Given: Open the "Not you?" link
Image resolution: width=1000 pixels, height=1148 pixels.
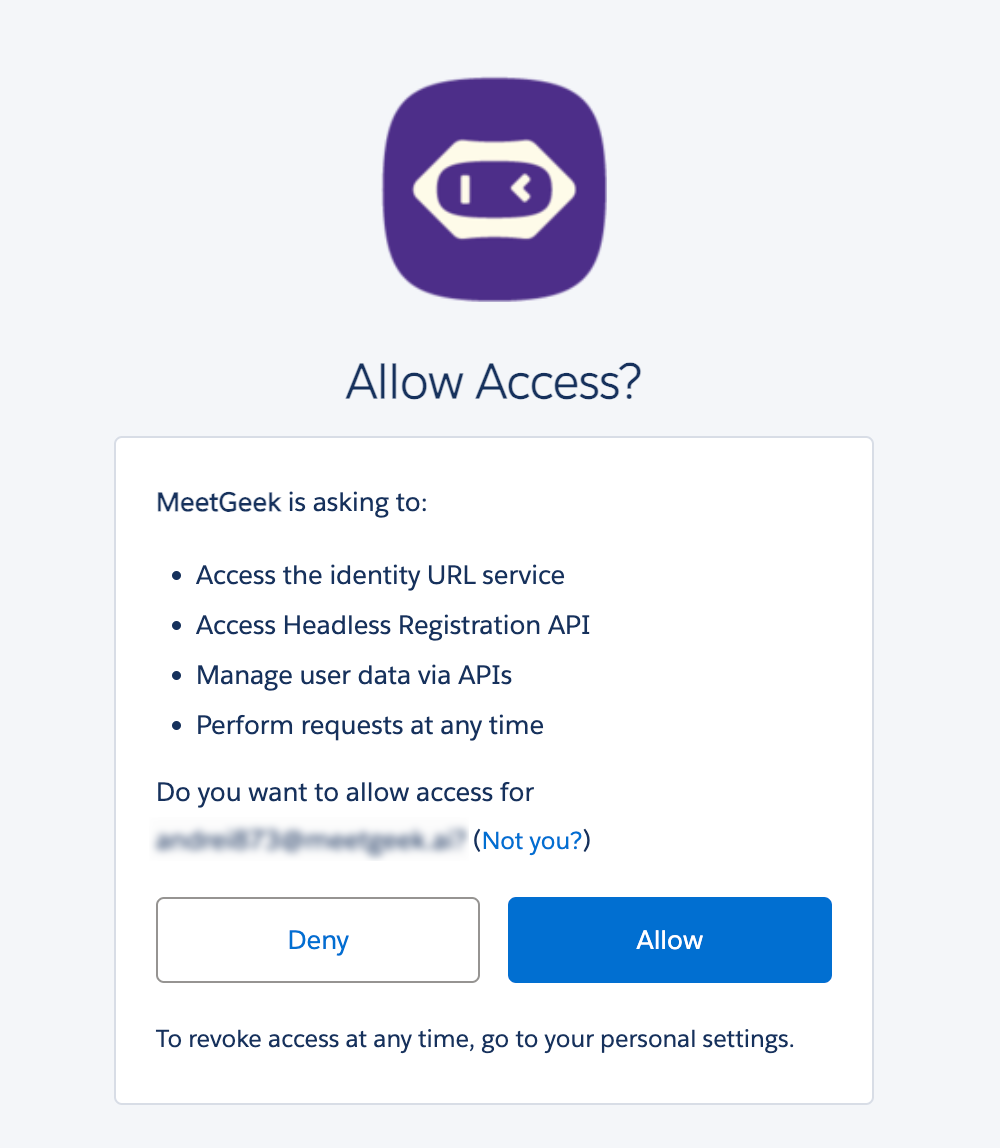Looking at the screenshot, I should tap(532, 841).
